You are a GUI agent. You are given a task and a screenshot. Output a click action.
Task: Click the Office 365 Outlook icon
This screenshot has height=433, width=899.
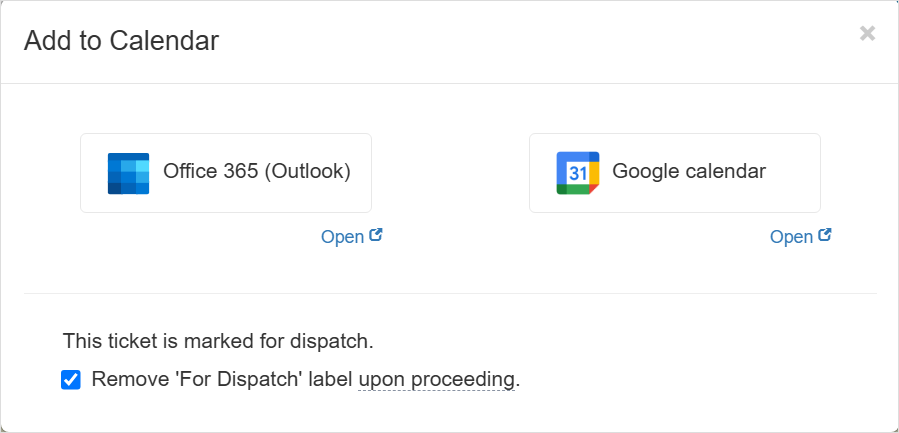tap(128, 173)
